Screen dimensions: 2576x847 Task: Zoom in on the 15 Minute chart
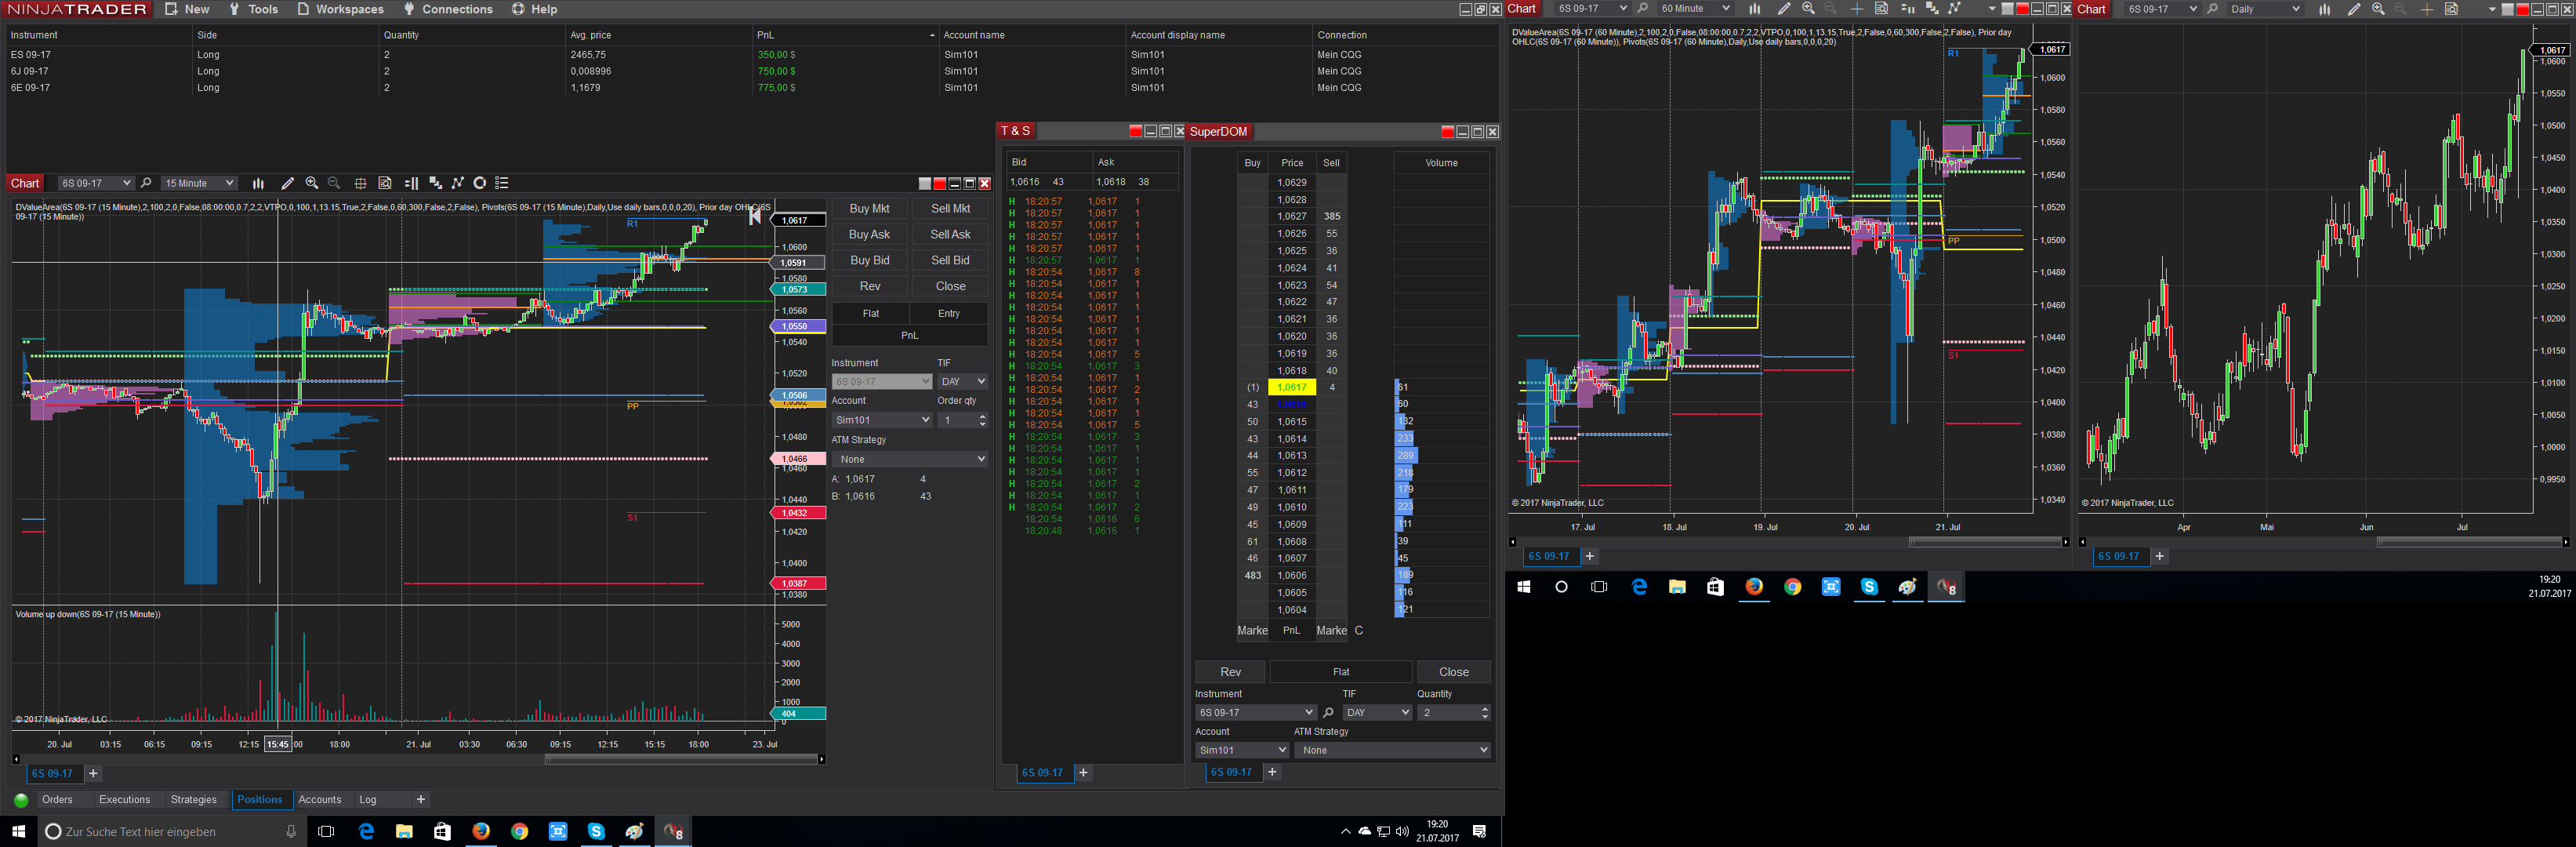312,183
